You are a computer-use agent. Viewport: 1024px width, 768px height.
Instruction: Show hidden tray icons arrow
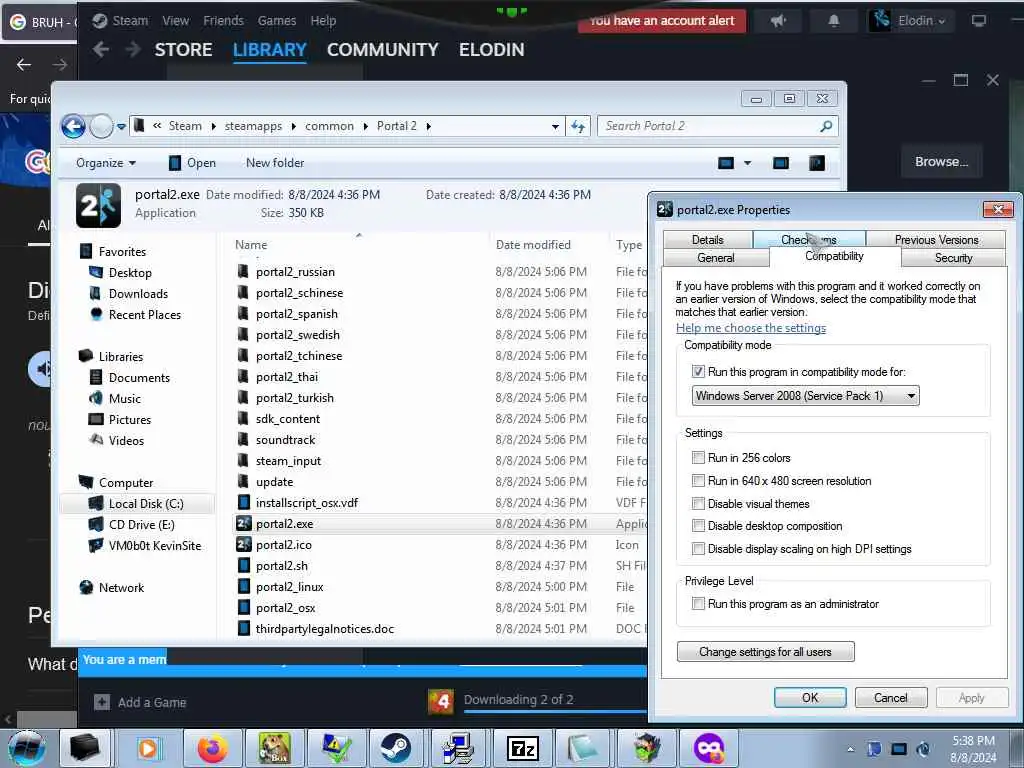(x=850, y=750)
